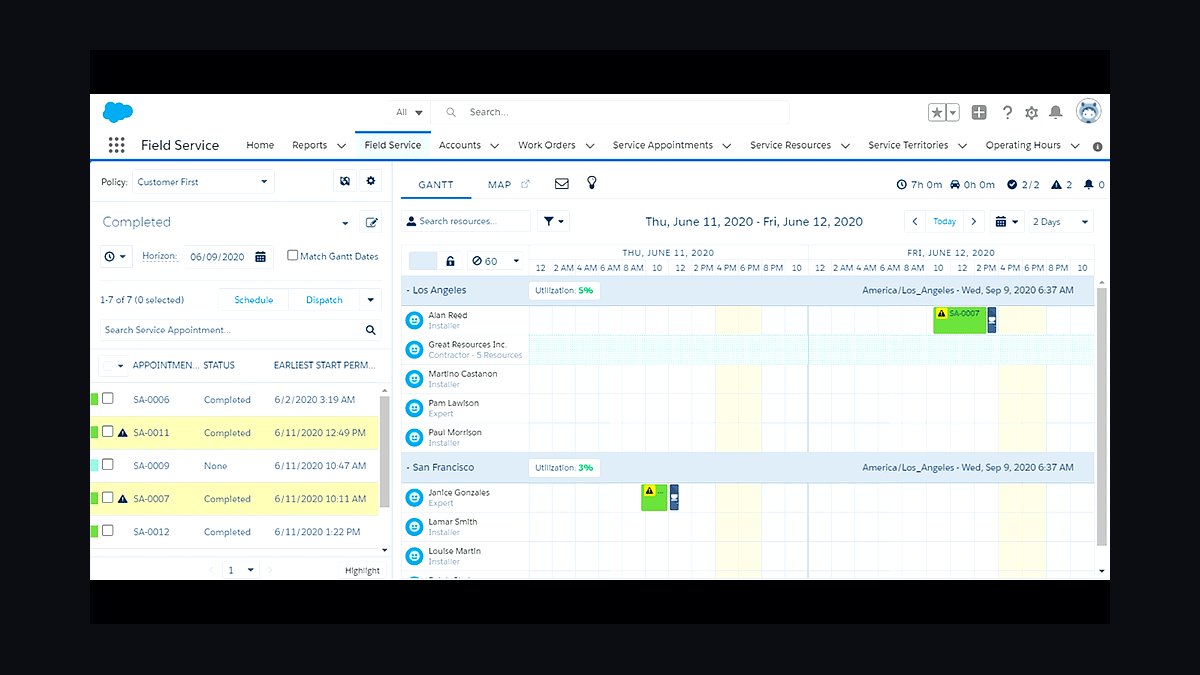Expand the arrow next to Dispatch
The height and width of the screenshot is (675, 1200).
[370, 300]
